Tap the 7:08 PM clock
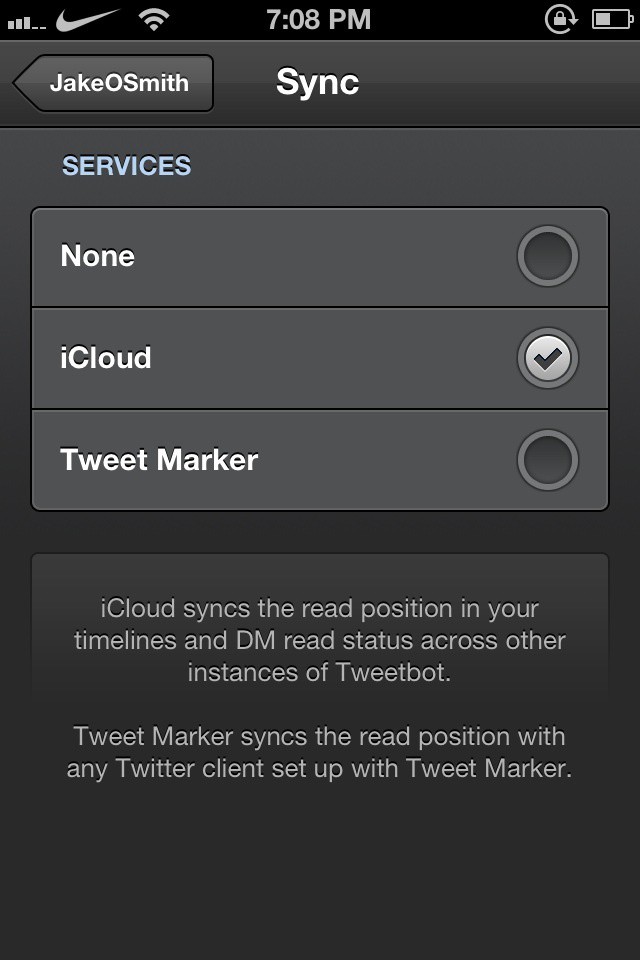The width and height of the screenshot is (640, 960). 319,19
